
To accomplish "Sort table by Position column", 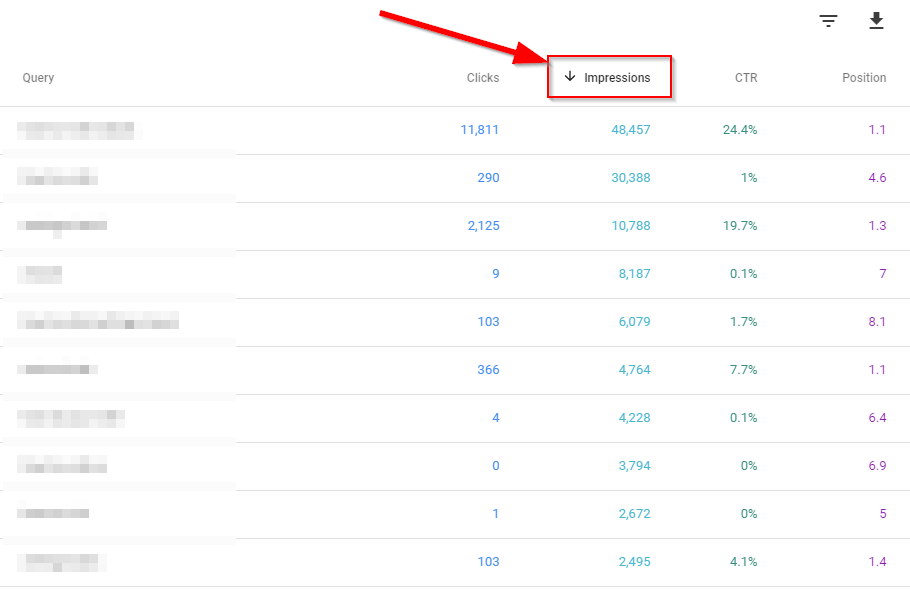I will pos(863,78).
